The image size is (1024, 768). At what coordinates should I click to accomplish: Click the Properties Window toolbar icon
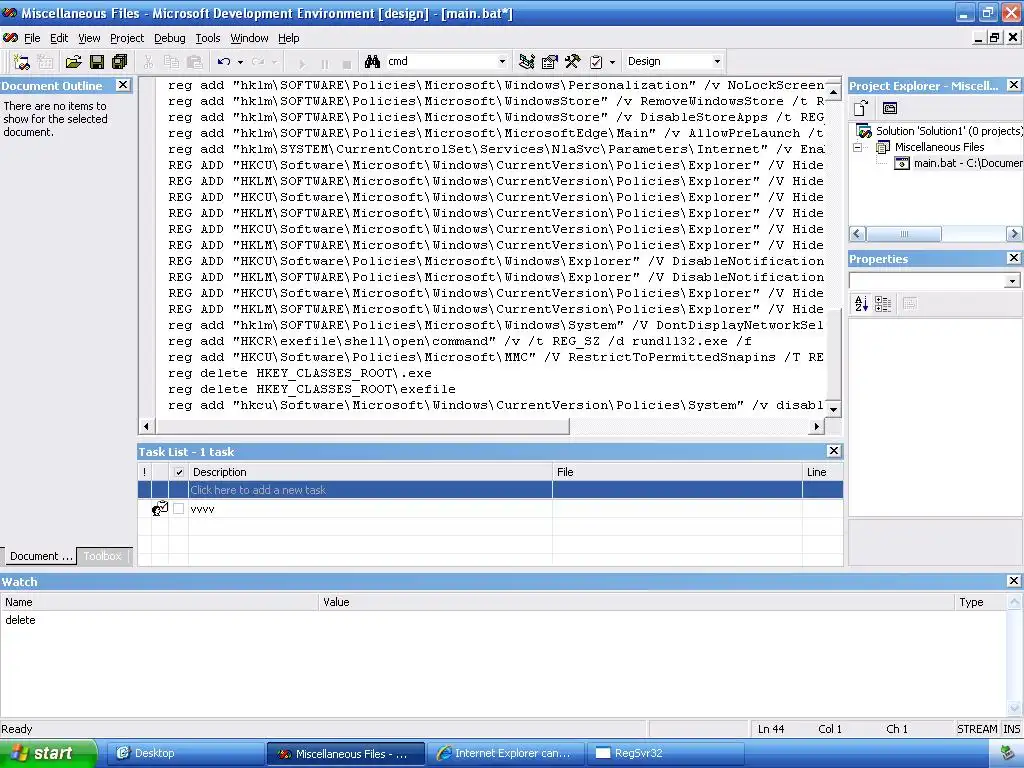pos(550,62)
